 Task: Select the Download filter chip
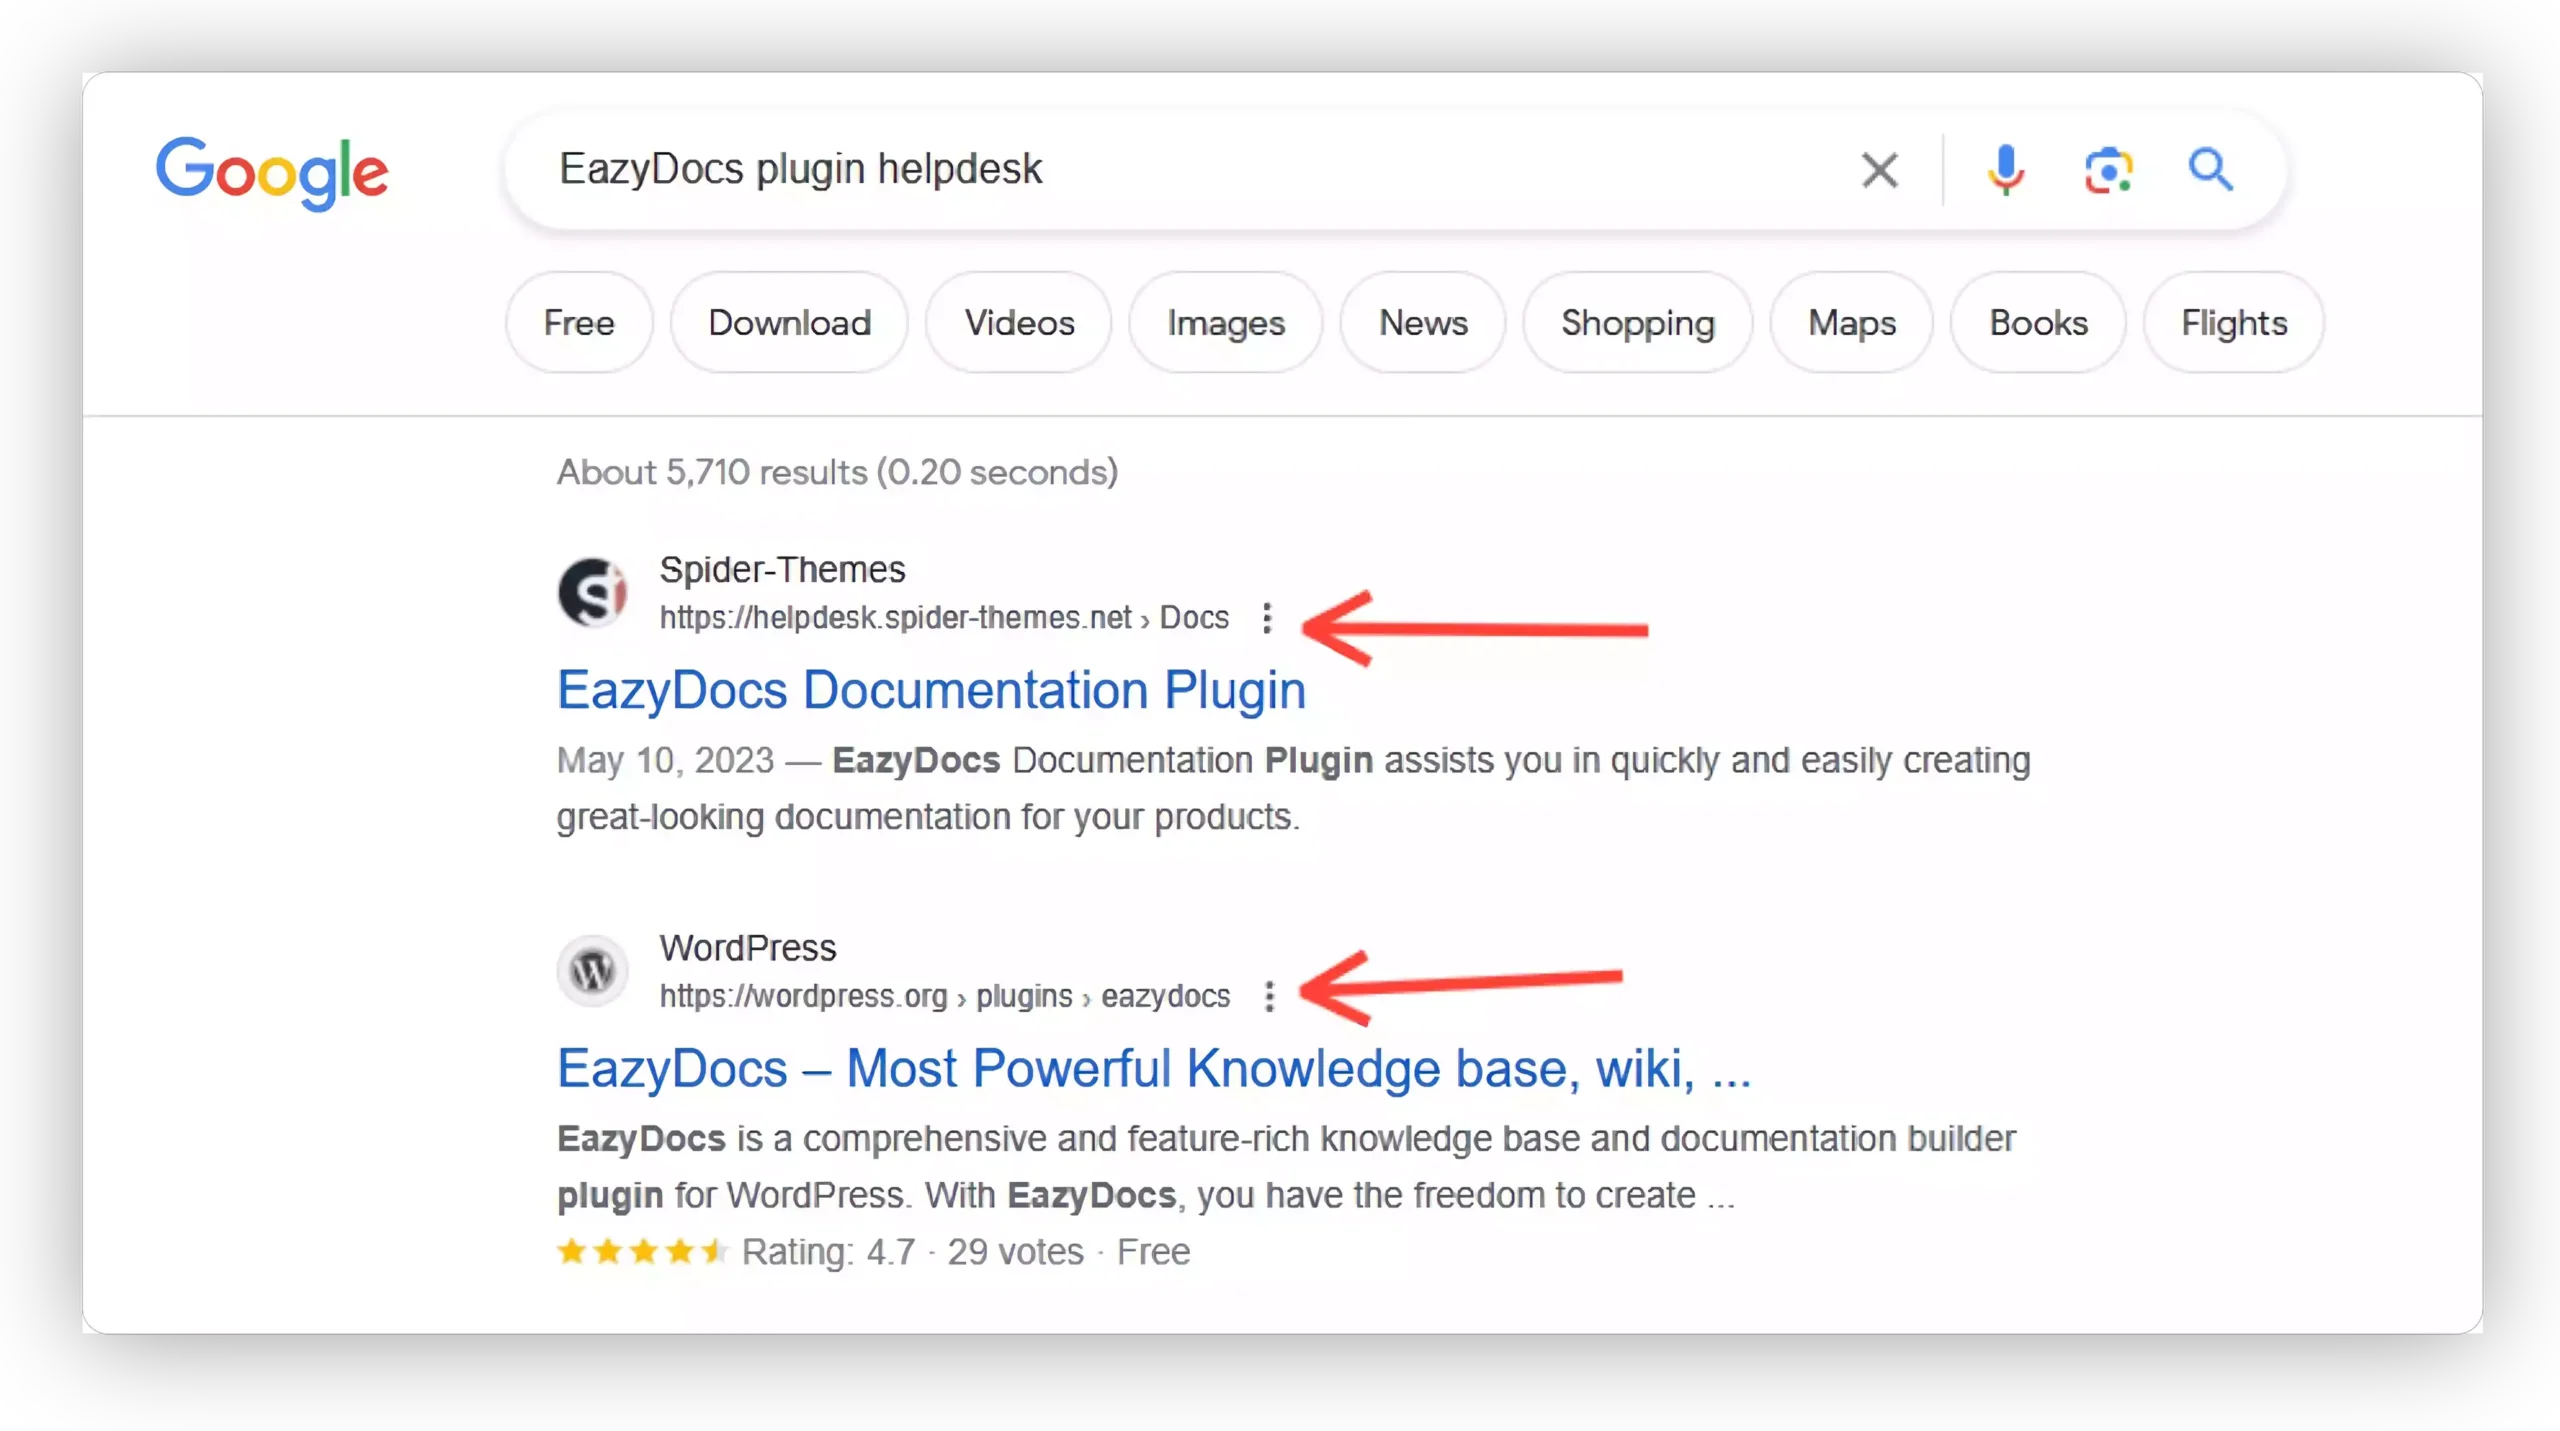tap(789, 323)
